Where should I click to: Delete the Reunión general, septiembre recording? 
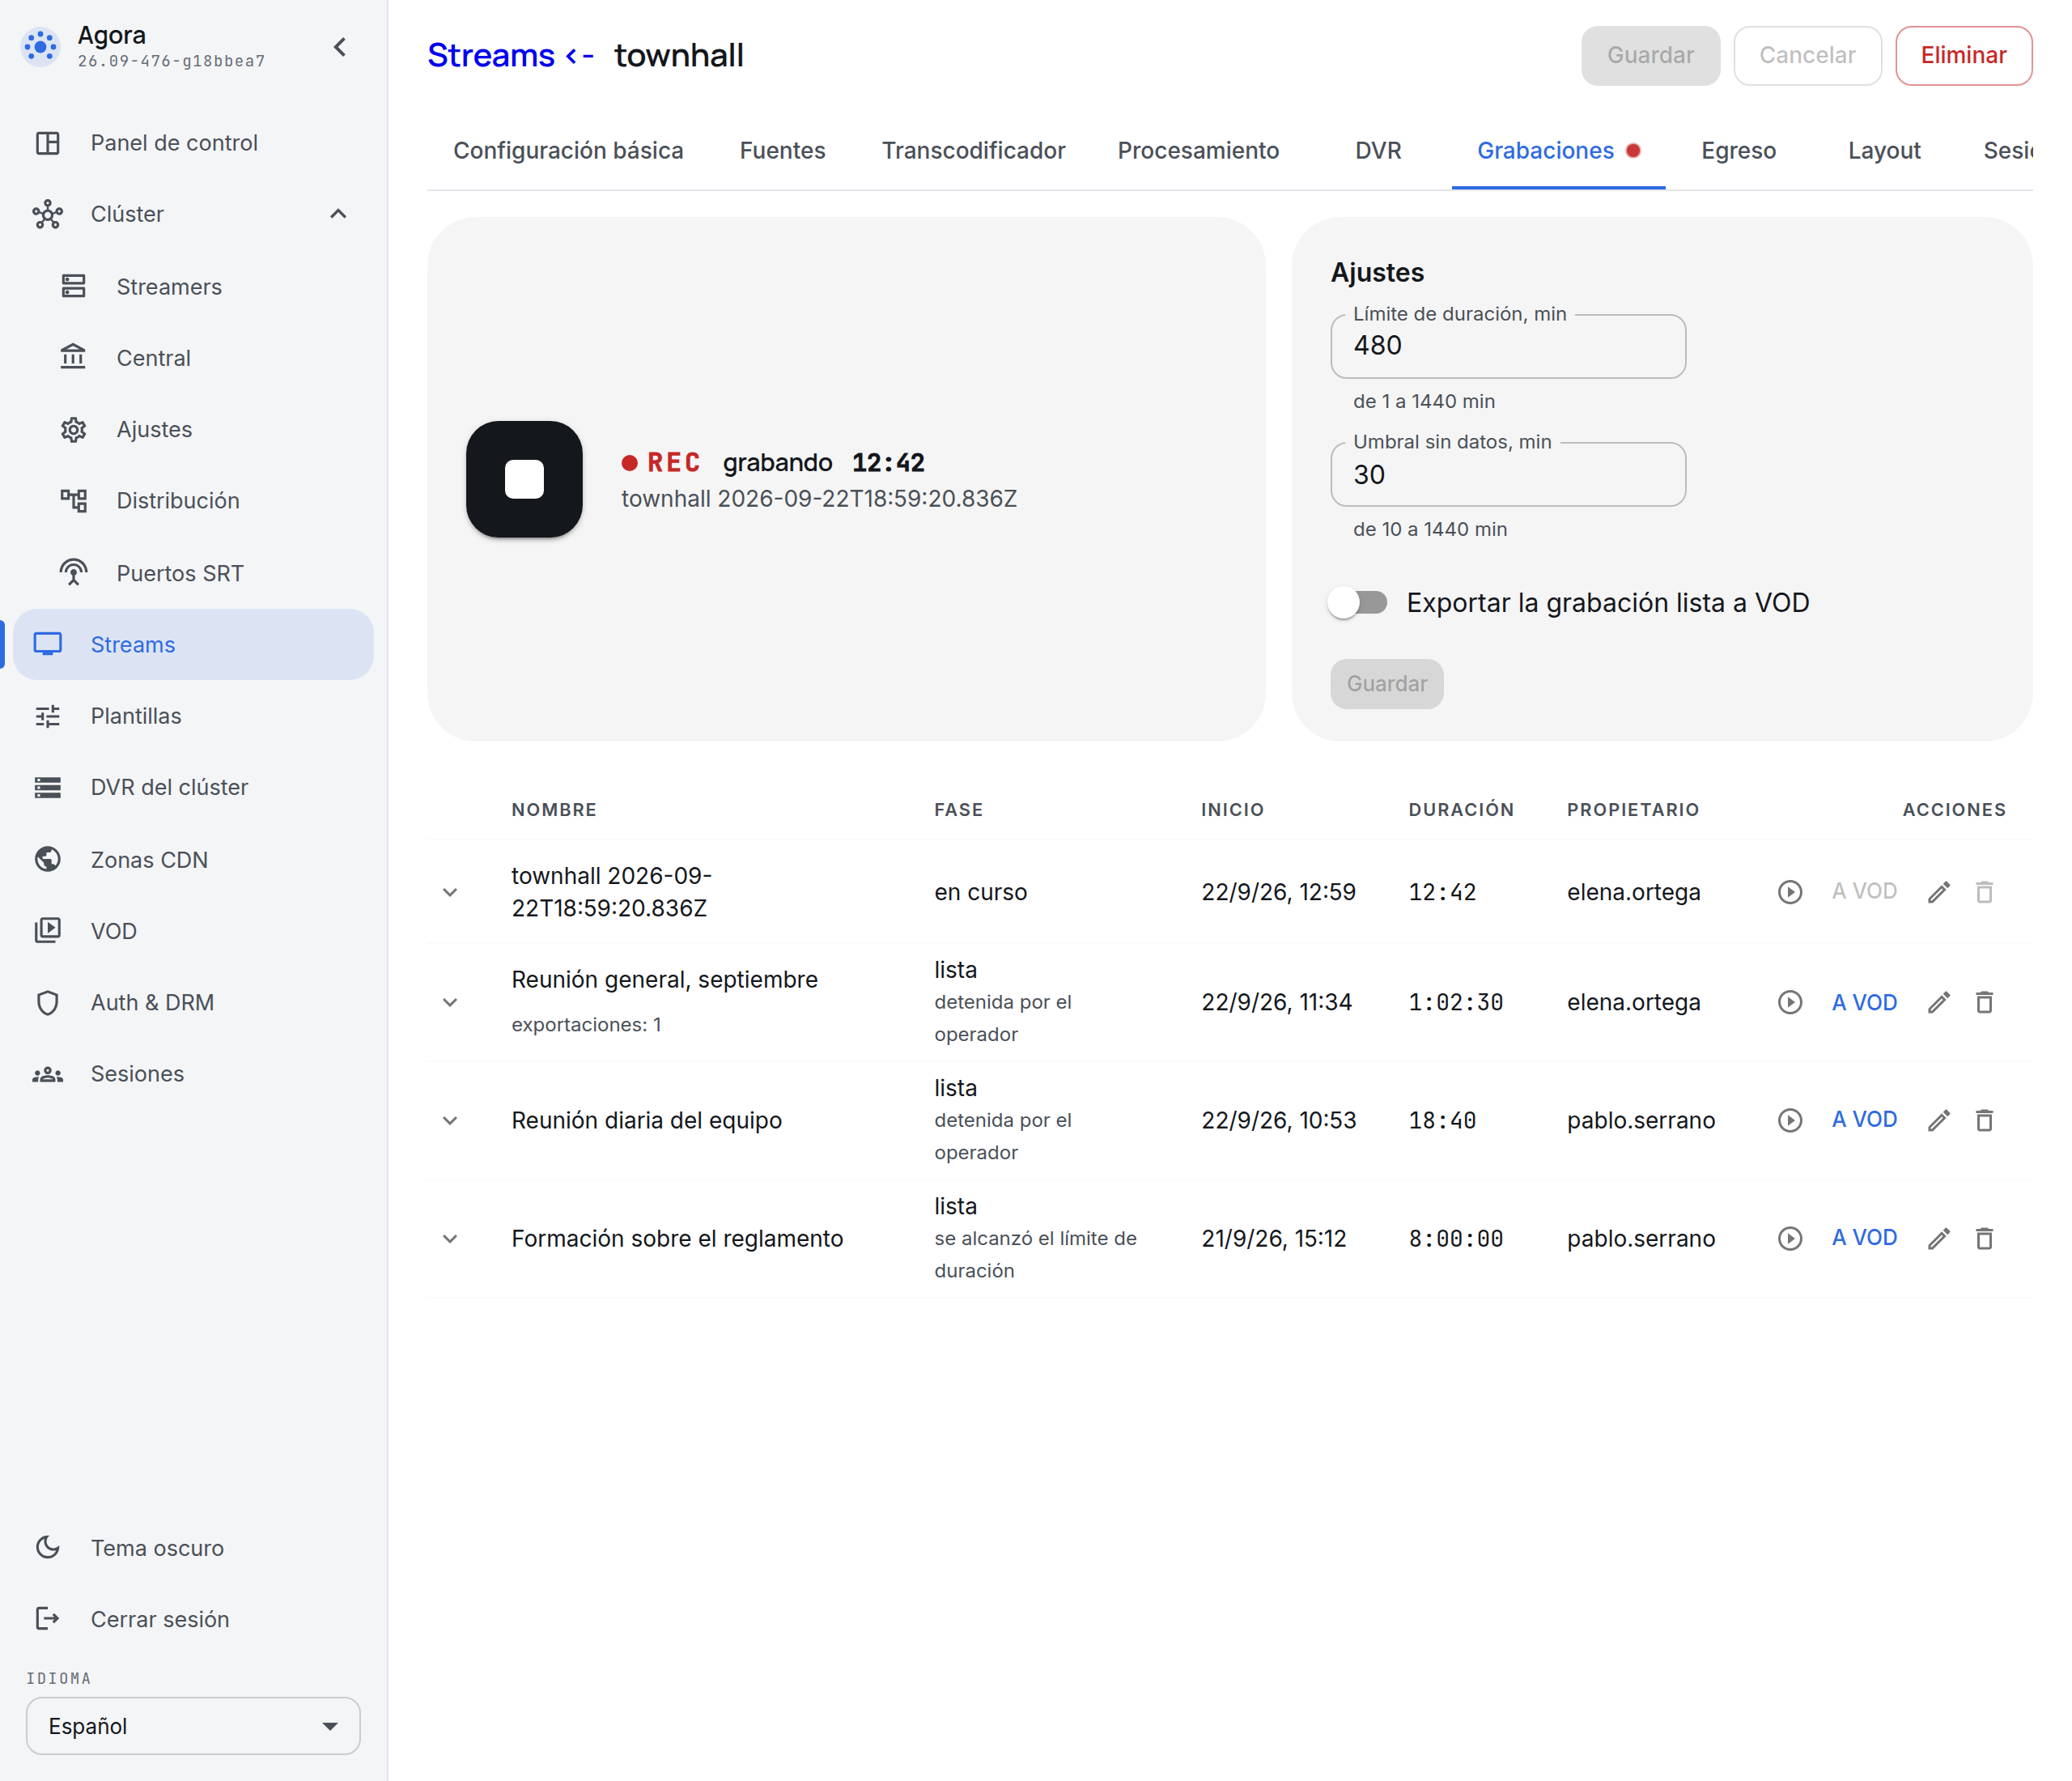tap(1985, 1002)
